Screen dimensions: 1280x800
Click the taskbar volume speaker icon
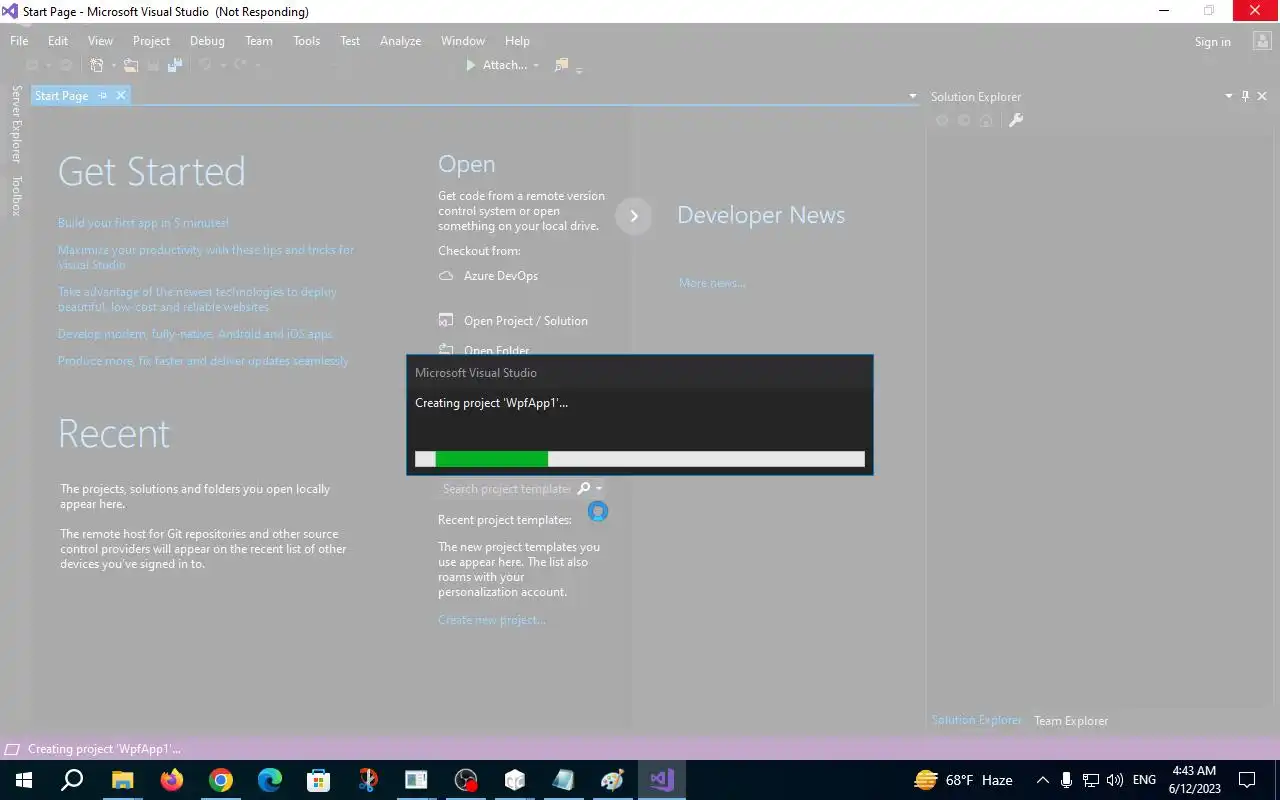pos(1115,780)
